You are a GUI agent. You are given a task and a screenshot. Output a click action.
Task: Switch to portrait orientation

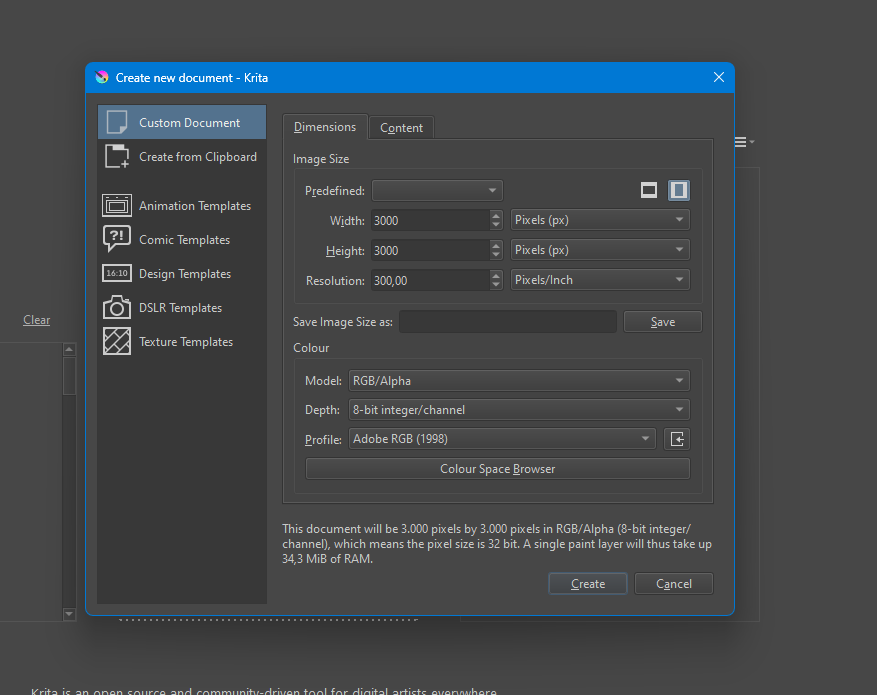(678, 190)
